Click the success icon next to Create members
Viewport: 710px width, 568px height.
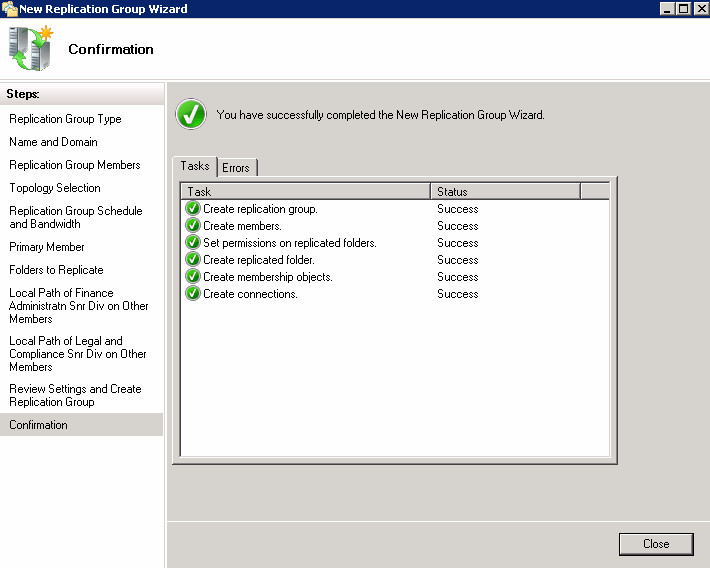(x=193, y=226)
